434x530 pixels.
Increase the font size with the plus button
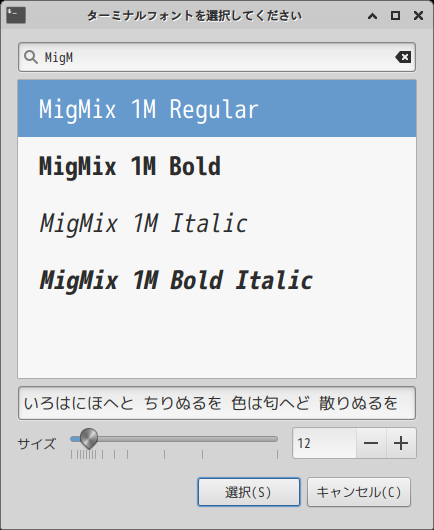(x=401, y=443)
